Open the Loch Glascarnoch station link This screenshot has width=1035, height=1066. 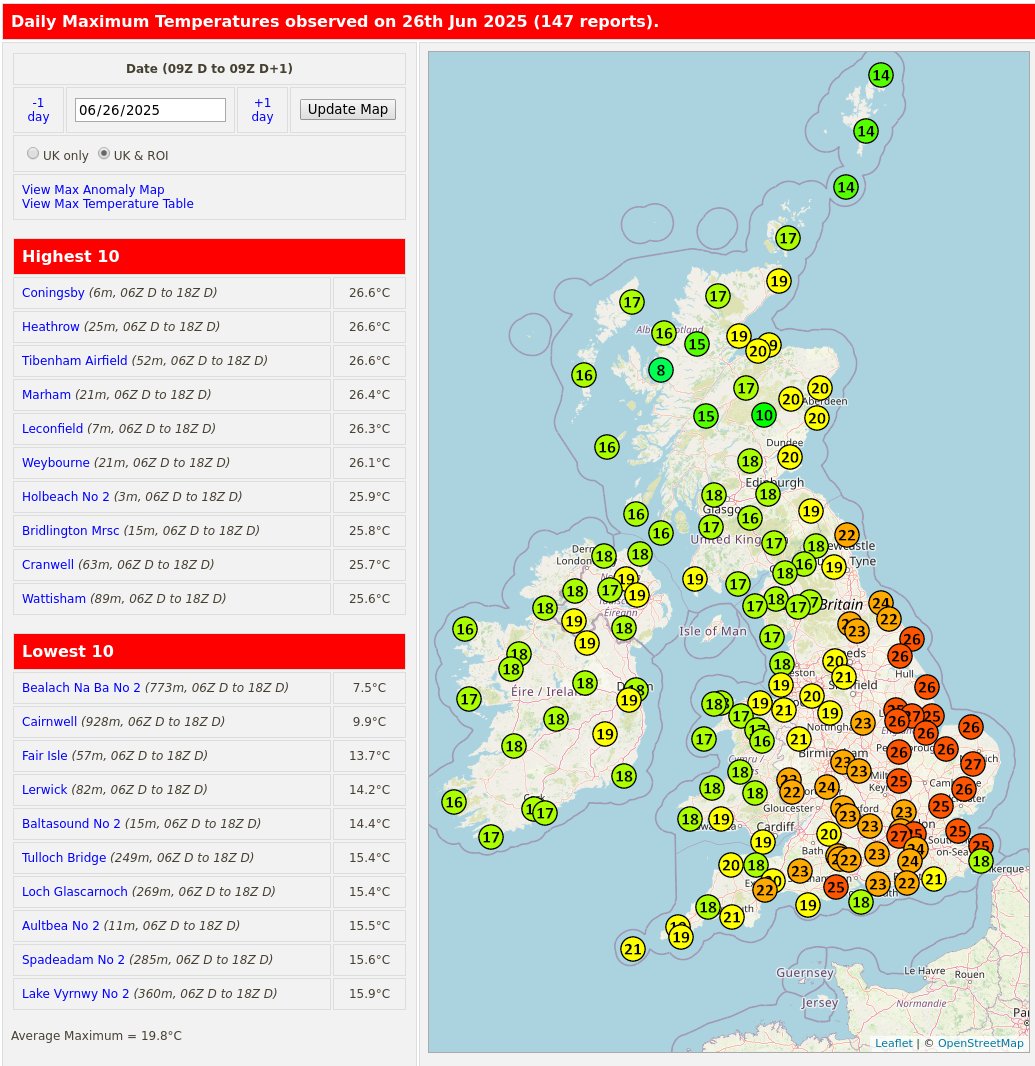coord(75,891)
